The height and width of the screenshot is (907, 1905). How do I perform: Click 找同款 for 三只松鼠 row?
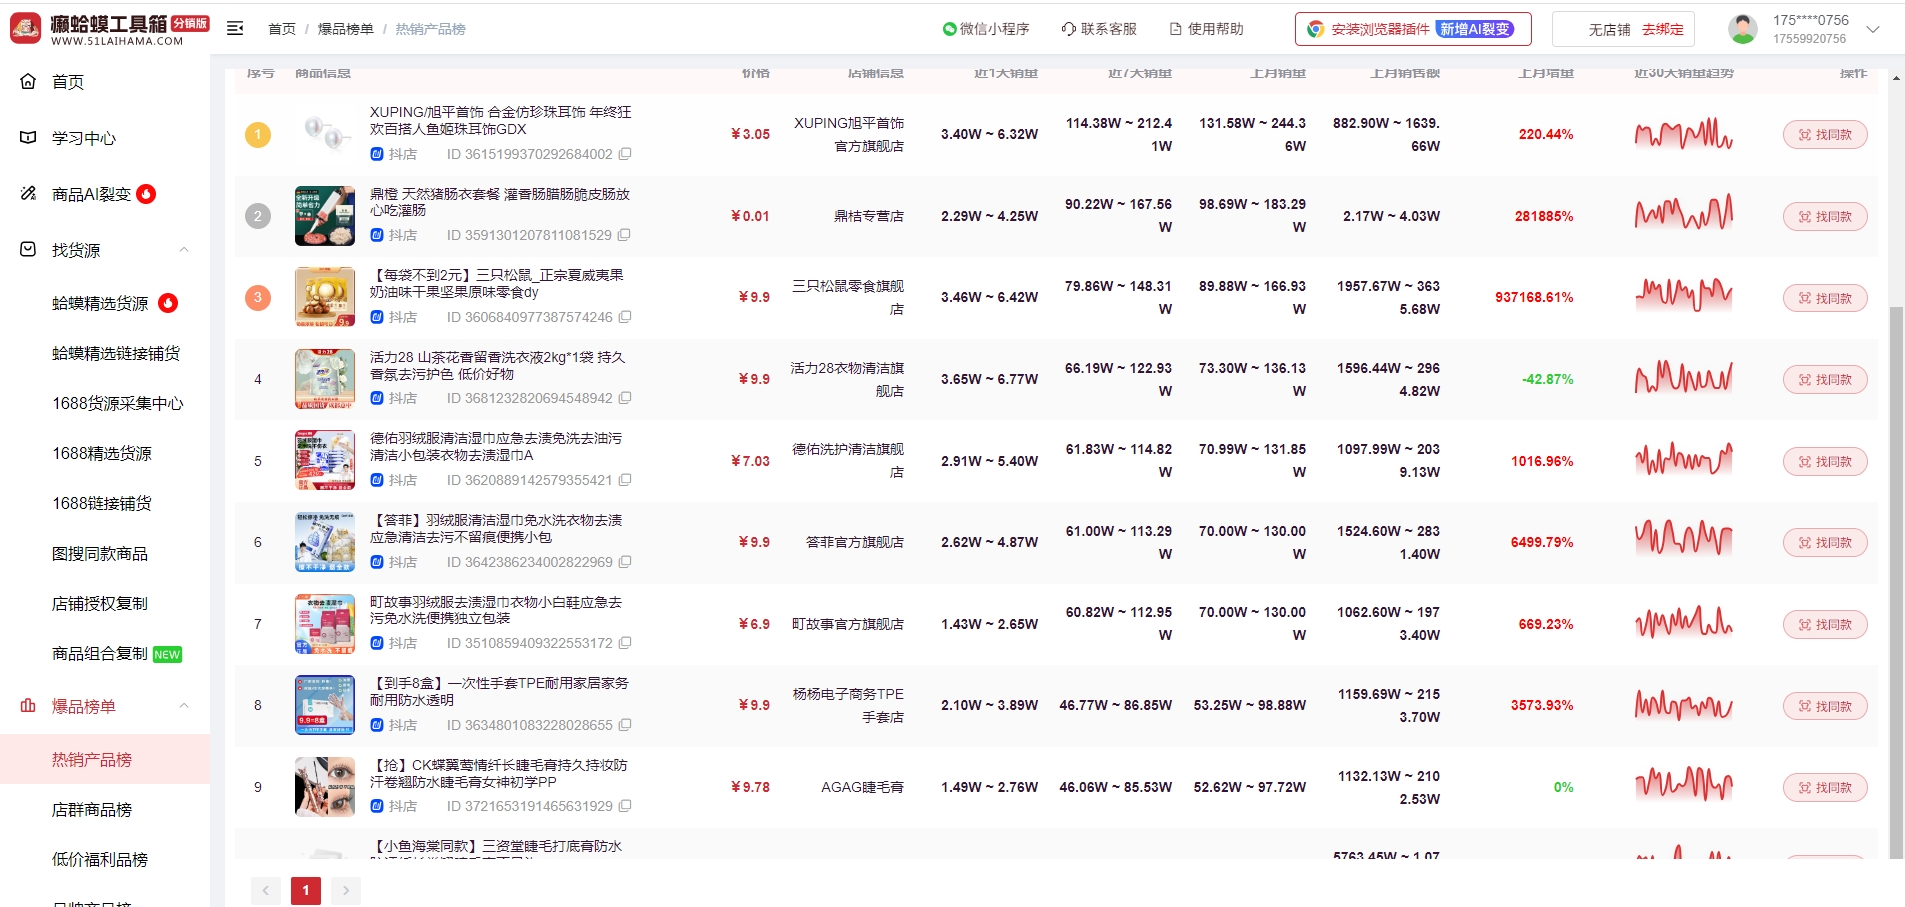point(1825,298)
